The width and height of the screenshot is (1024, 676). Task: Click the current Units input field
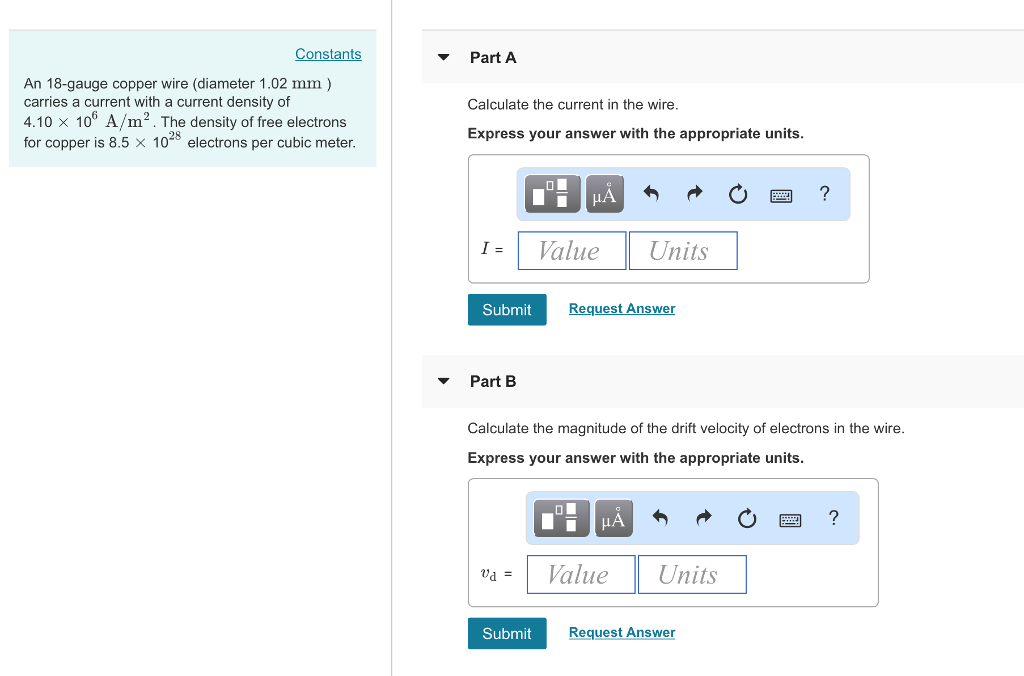683,251
